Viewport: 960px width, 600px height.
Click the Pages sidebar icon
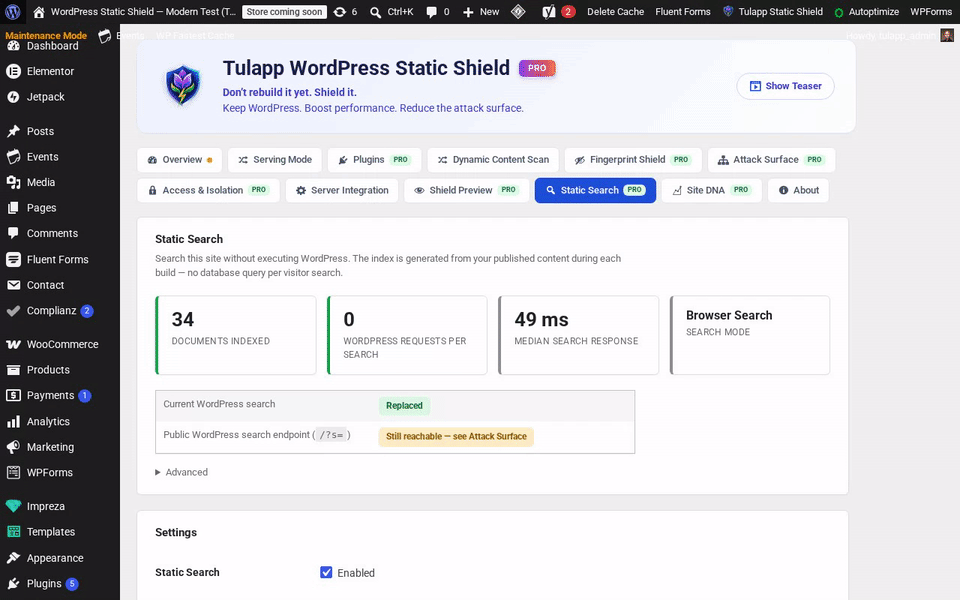point(13,208)
